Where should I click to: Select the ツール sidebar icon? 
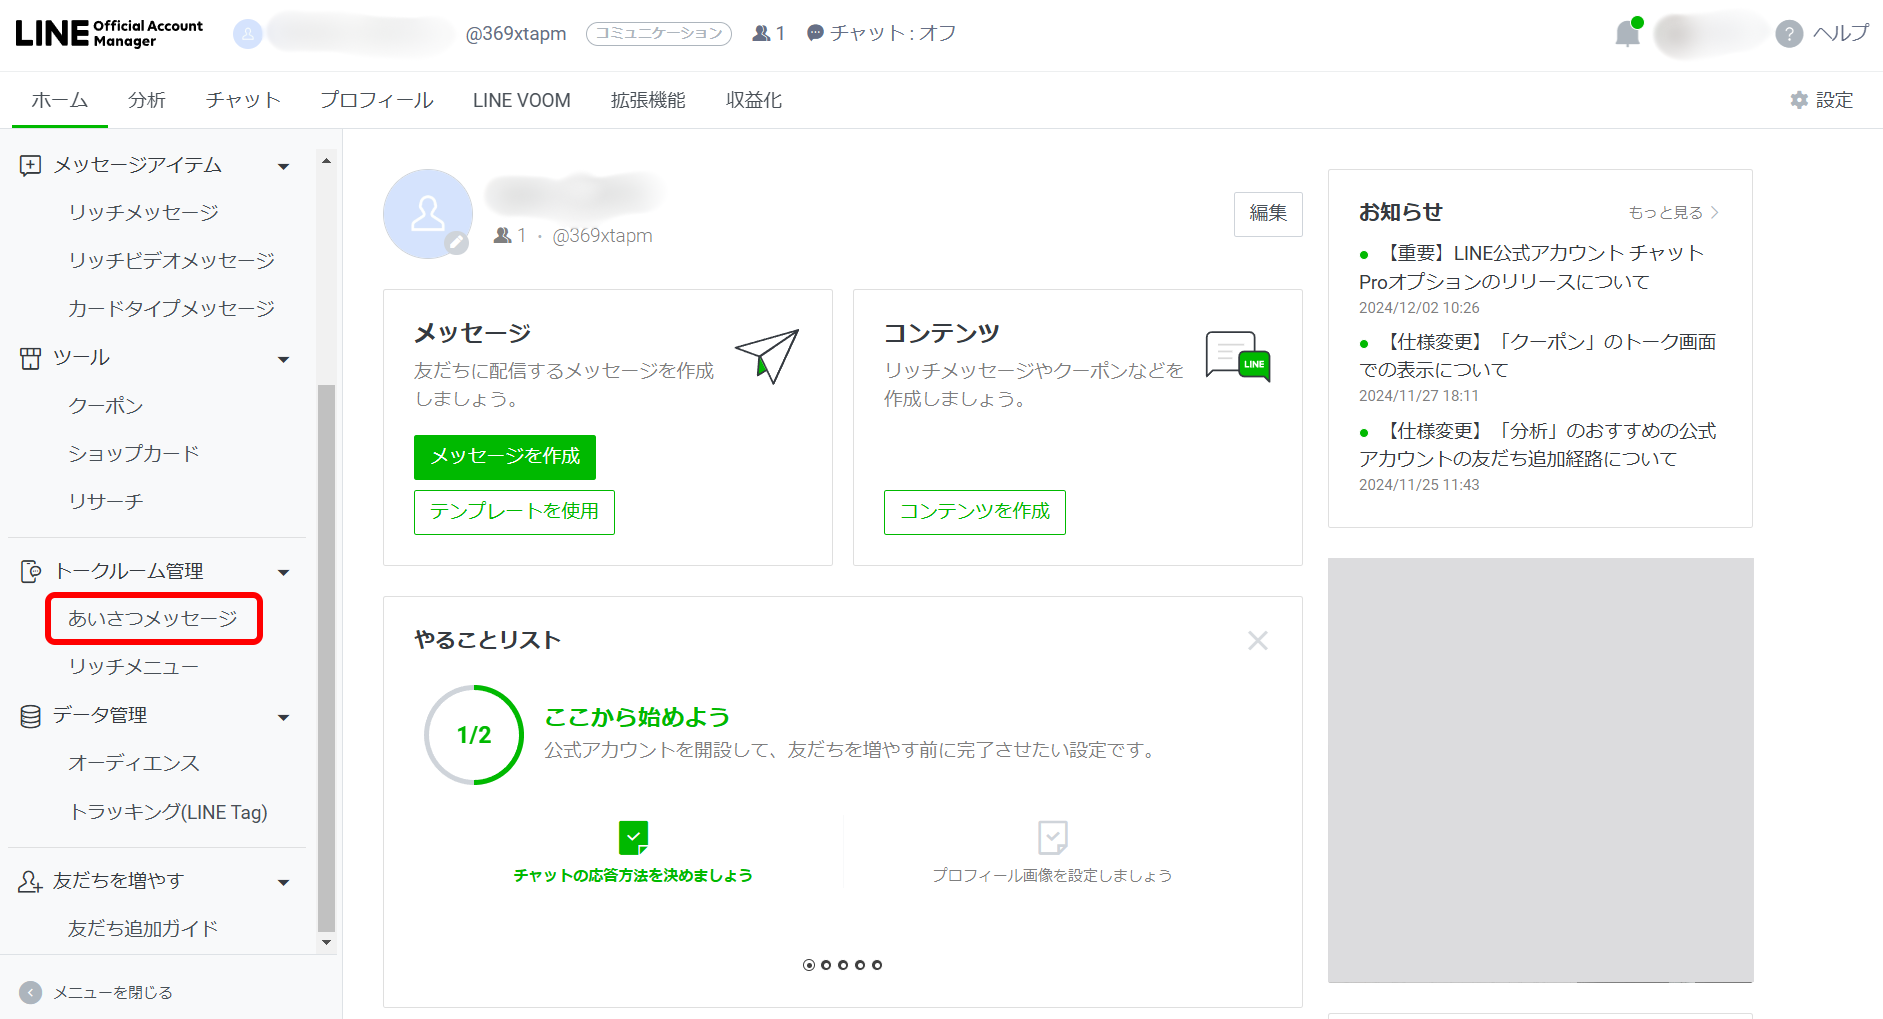29,358
